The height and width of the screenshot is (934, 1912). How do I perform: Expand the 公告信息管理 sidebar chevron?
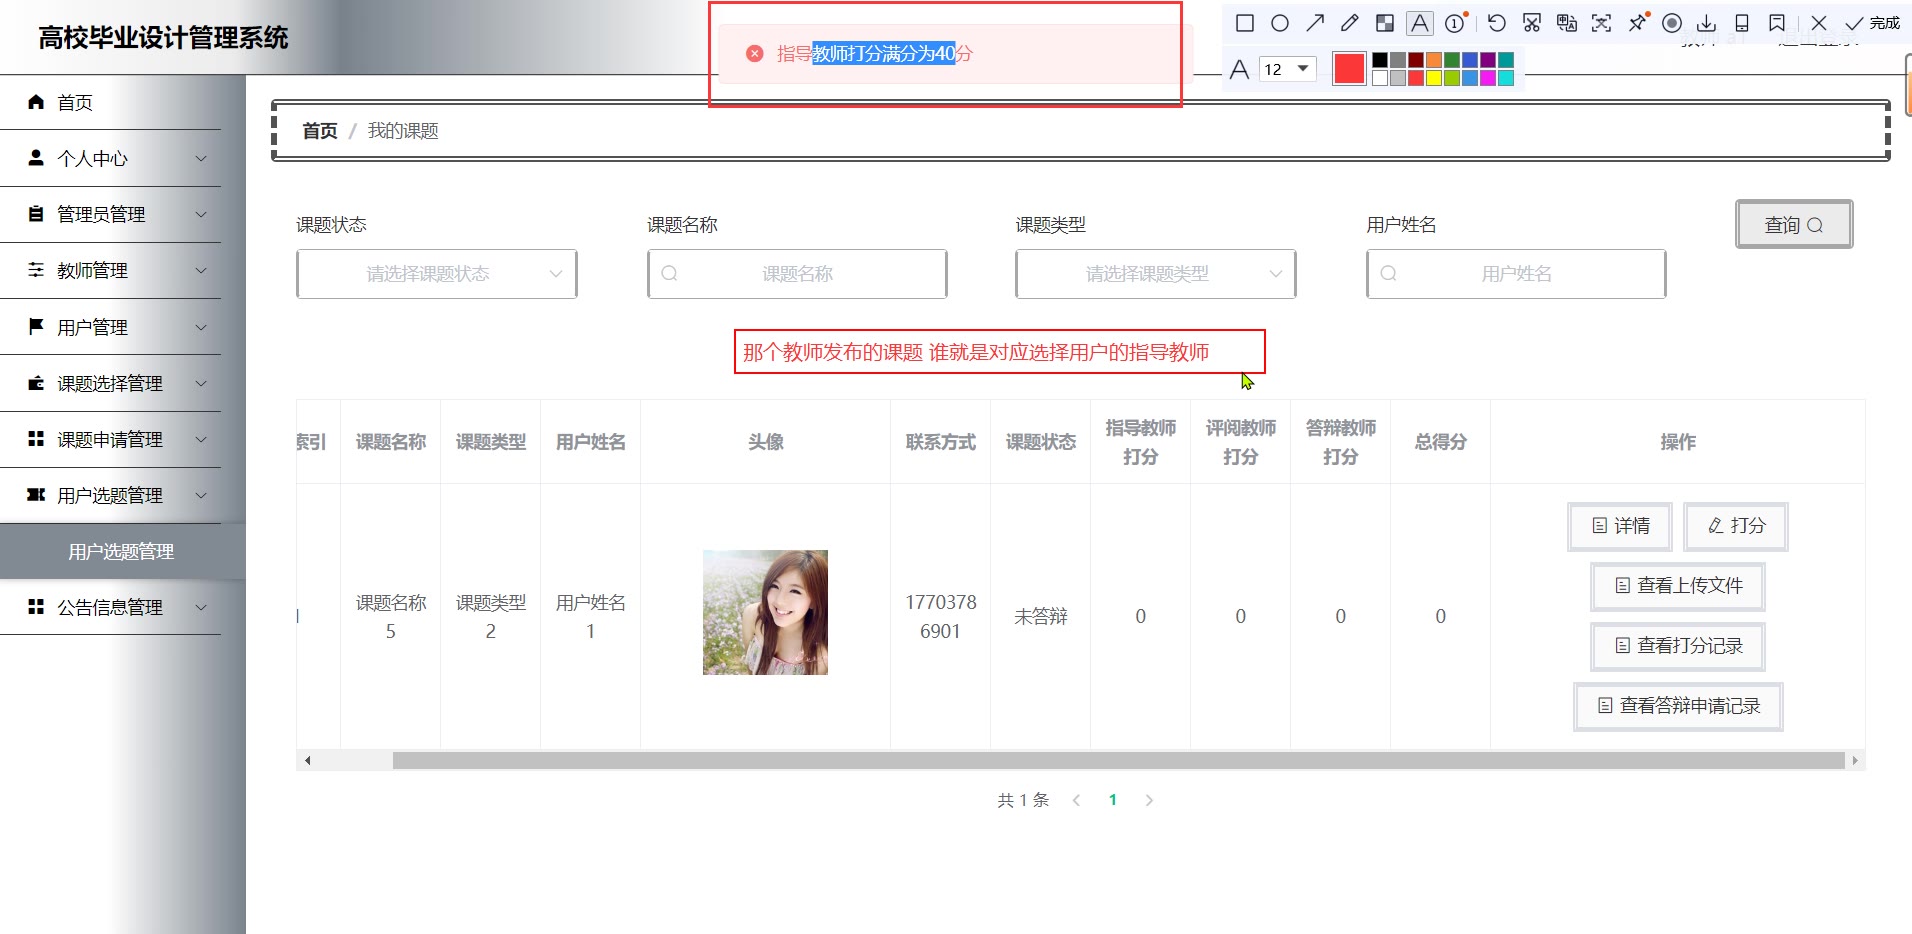201,607
